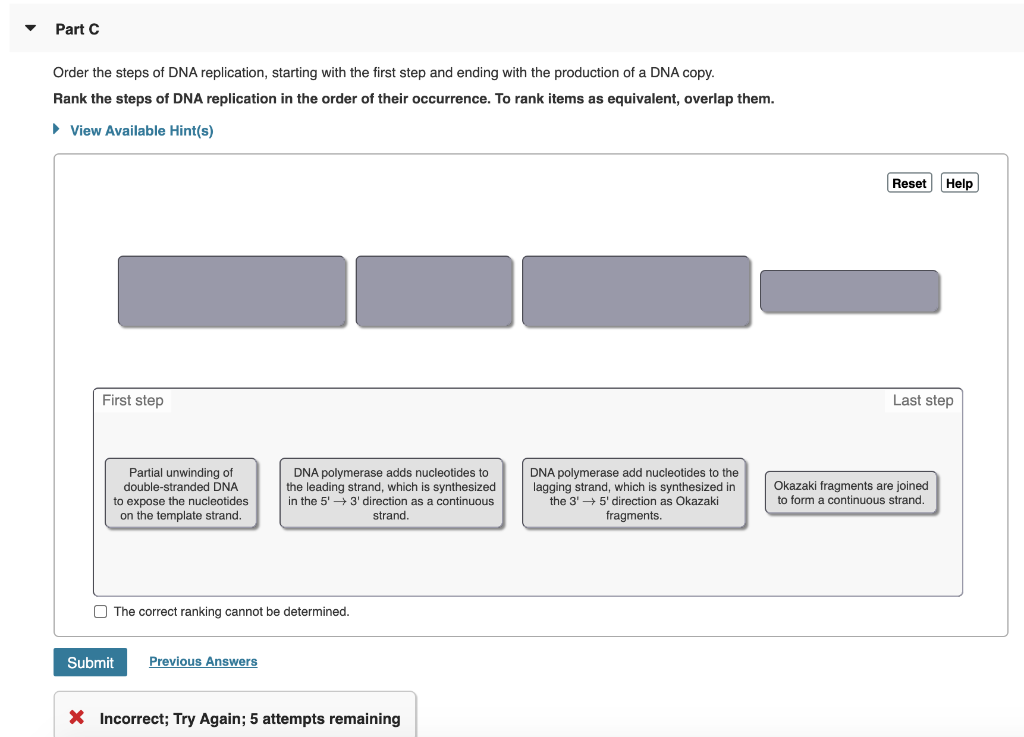Viewport: 1024px width, 737px height.
Task: Click the red X incorrect icon
Action: (76, 717)
